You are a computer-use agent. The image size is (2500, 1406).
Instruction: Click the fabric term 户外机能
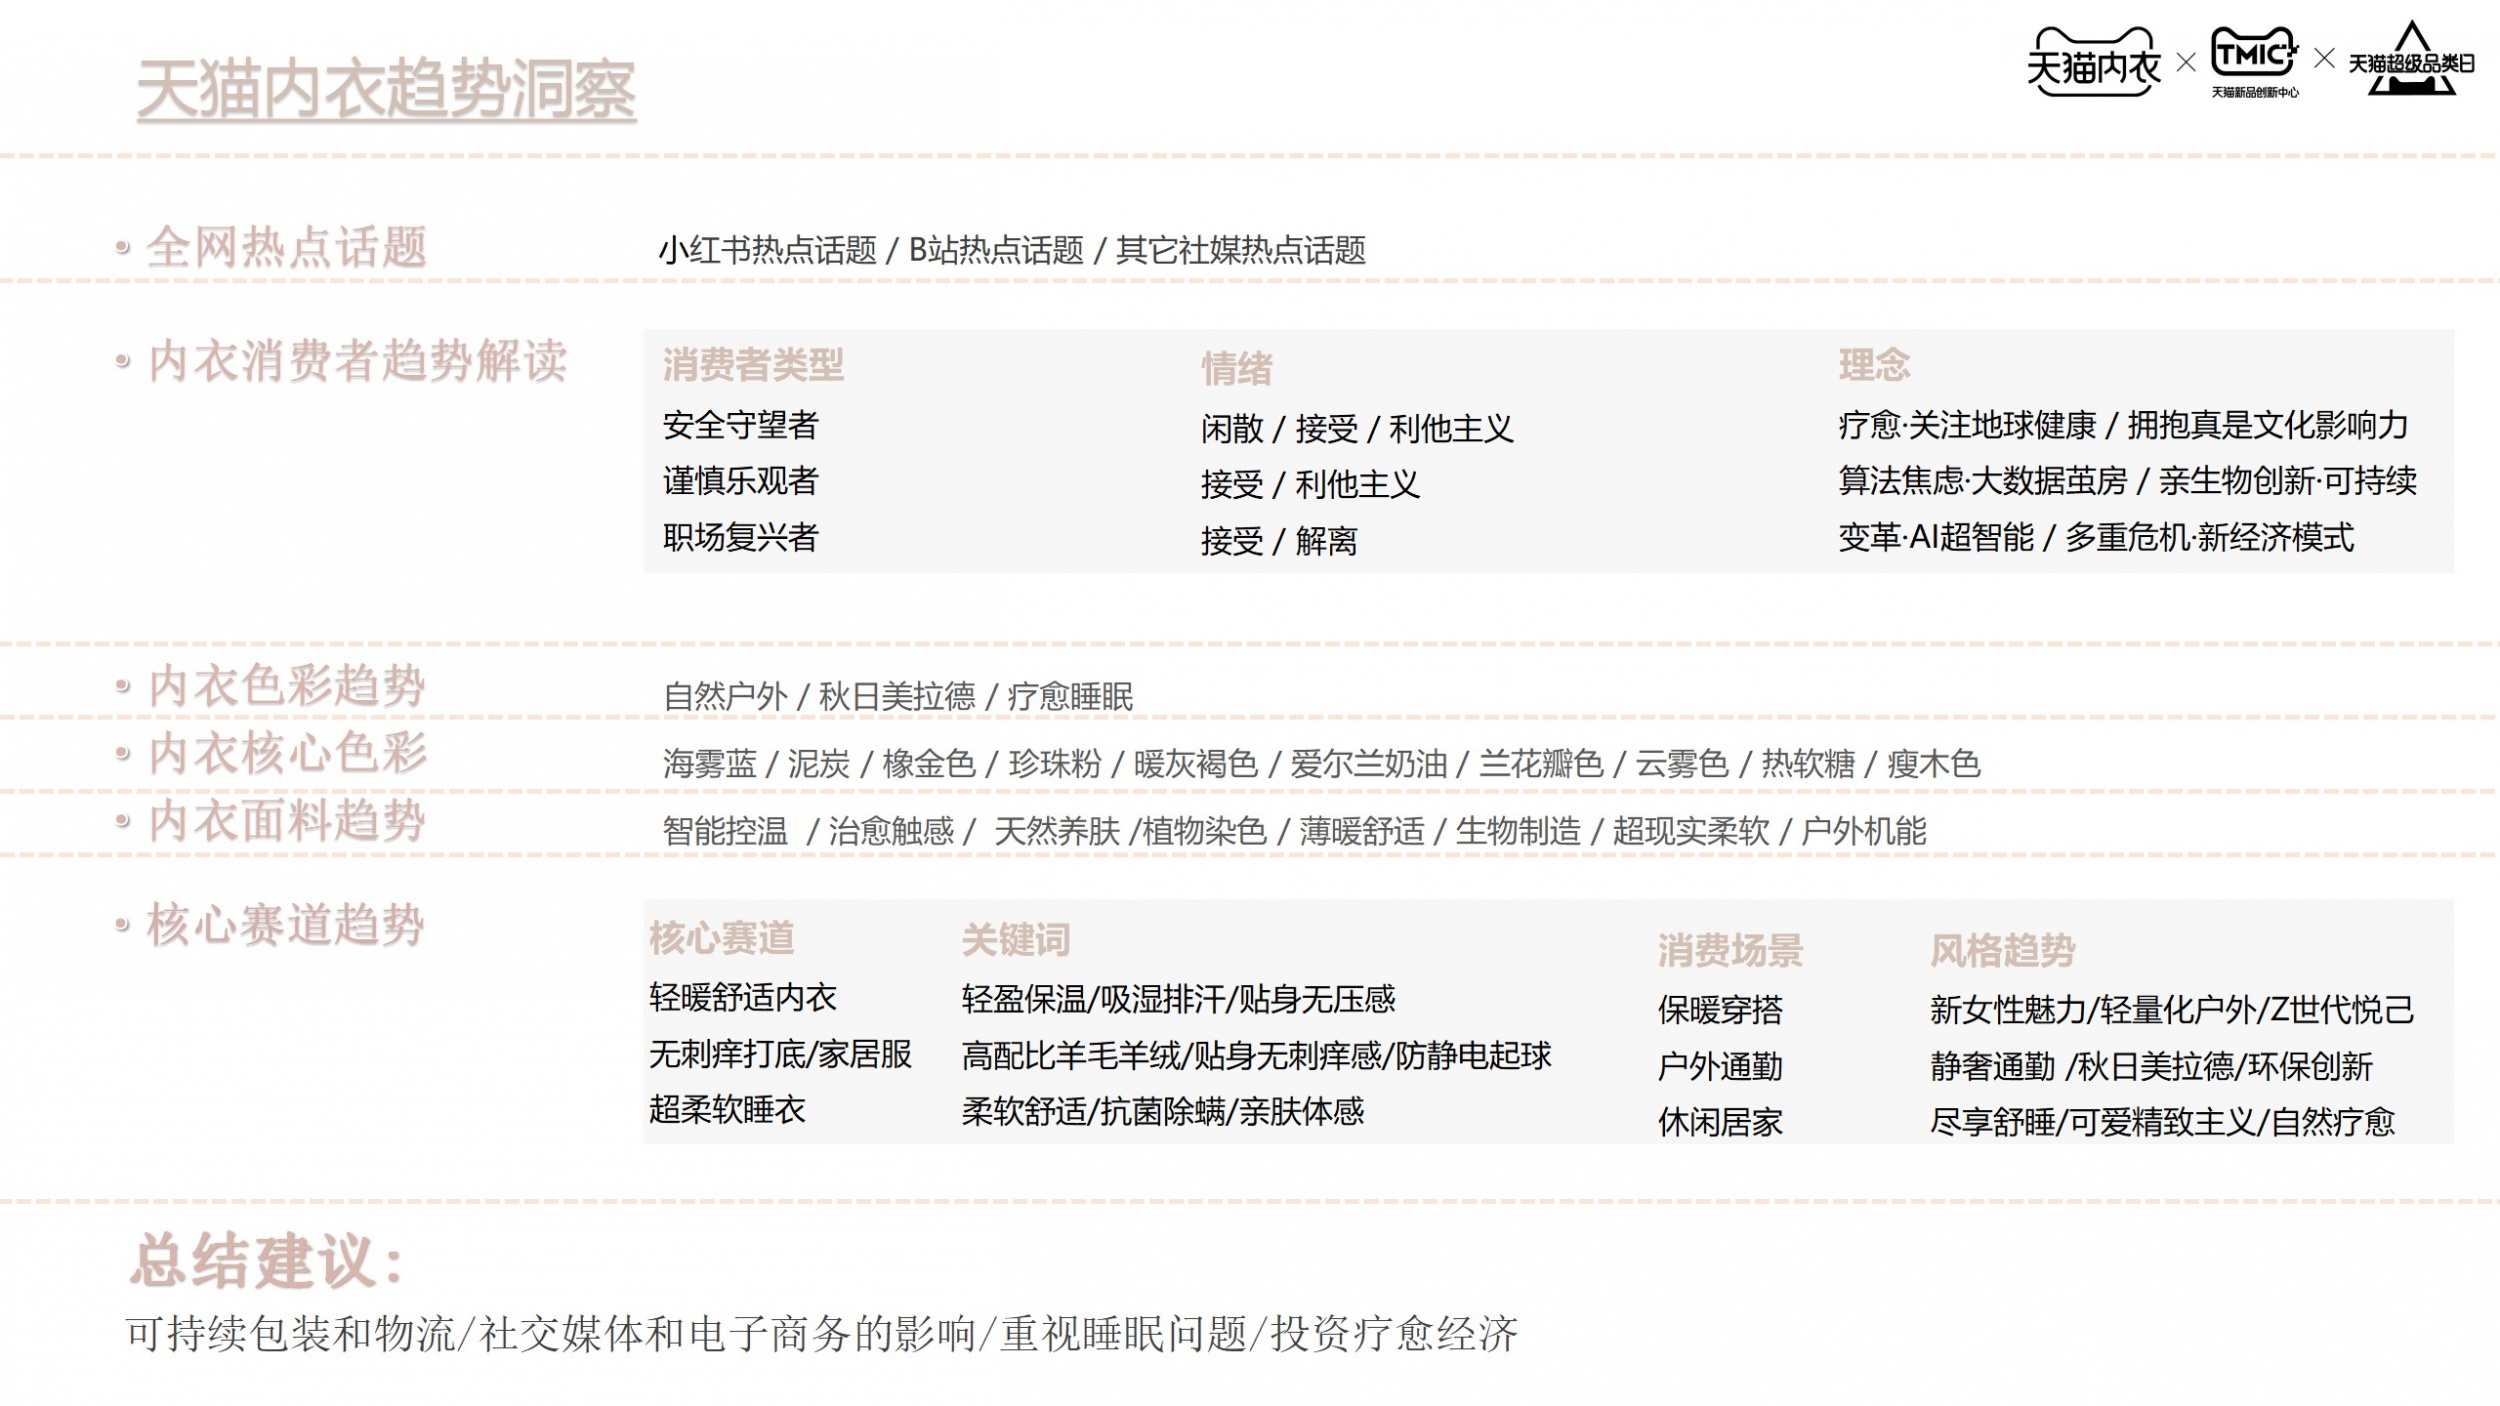click(1864, 831)
